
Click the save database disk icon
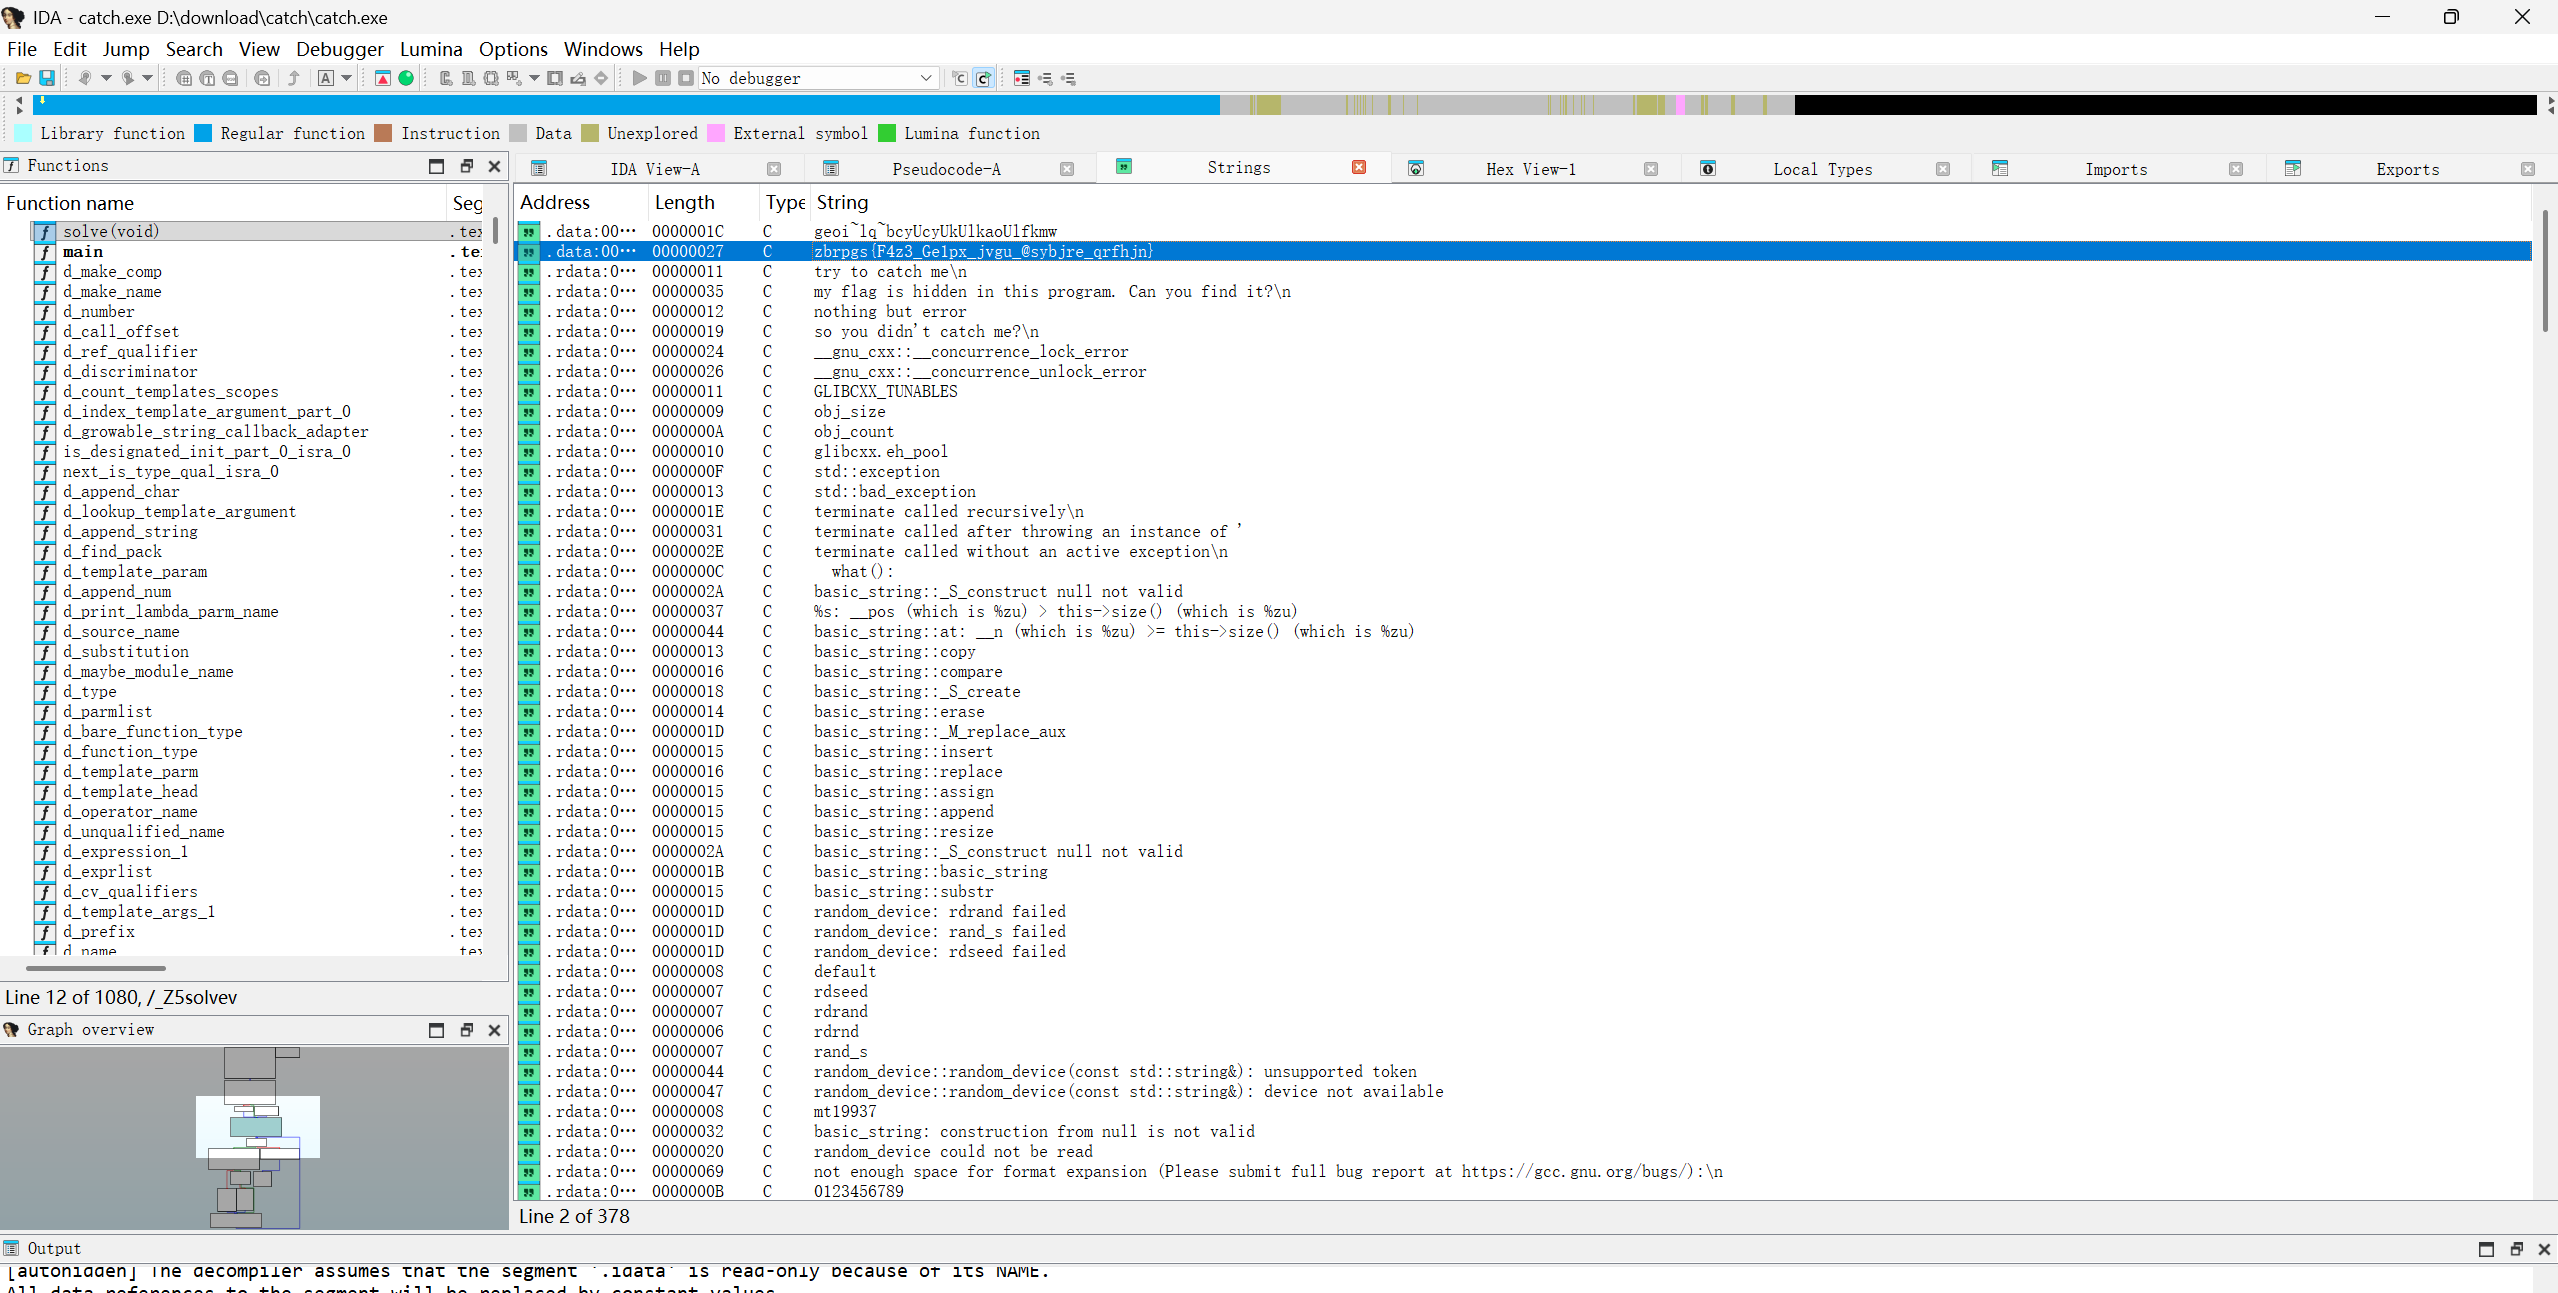click(46, 78)
